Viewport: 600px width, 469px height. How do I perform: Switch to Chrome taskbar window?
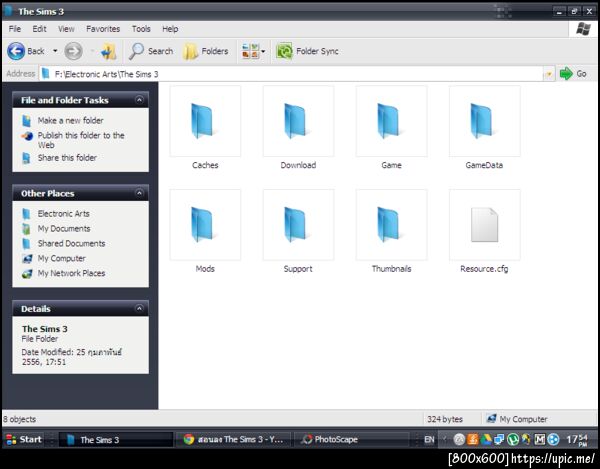tap(233, 440)
